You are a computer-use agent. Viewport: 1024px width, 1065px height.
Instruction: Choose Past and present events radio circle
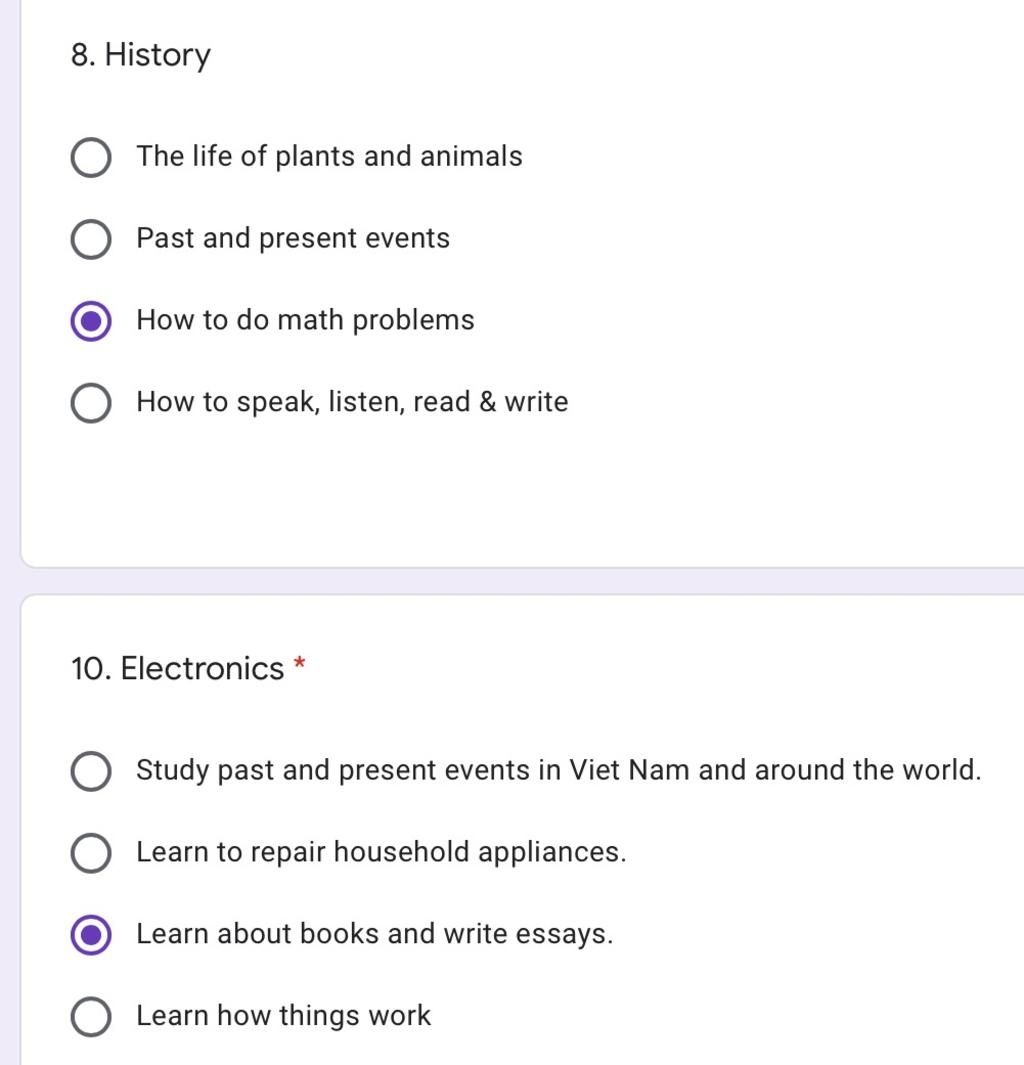pyautogui.click(x=91, y=239)
